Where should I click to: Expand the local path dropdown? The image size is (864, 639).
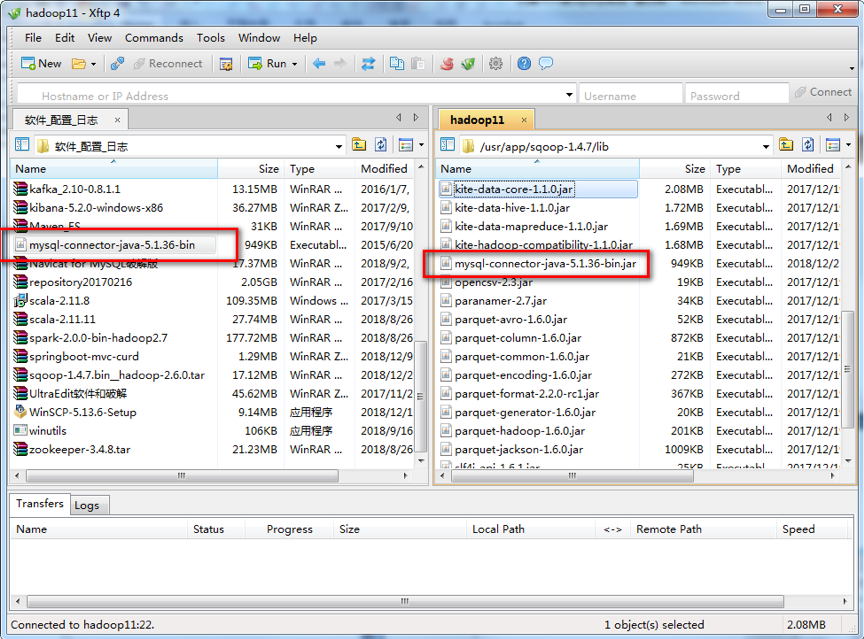coord(339,147)
